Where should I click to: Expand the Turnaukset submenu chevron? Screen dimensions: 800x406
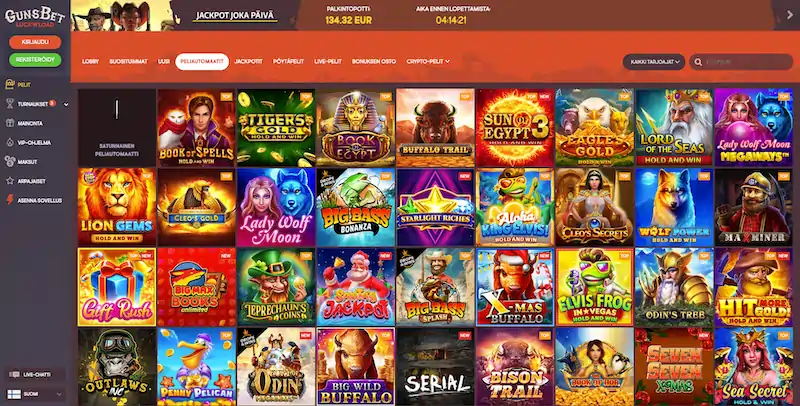point(66,104)
